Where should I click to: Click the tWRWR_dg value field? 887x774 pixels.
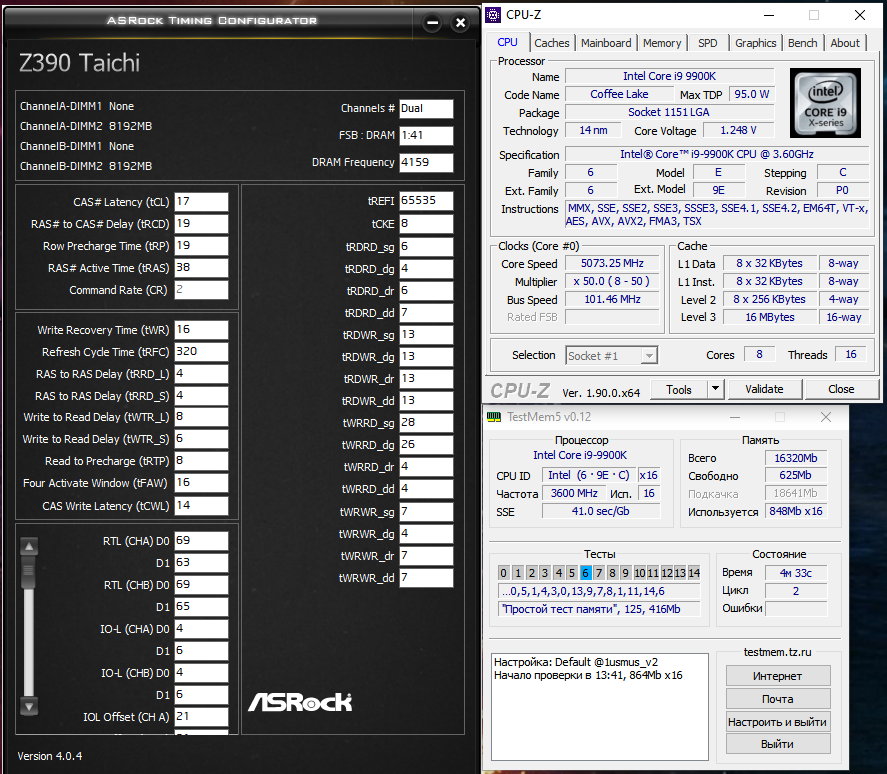coord(427,534)
